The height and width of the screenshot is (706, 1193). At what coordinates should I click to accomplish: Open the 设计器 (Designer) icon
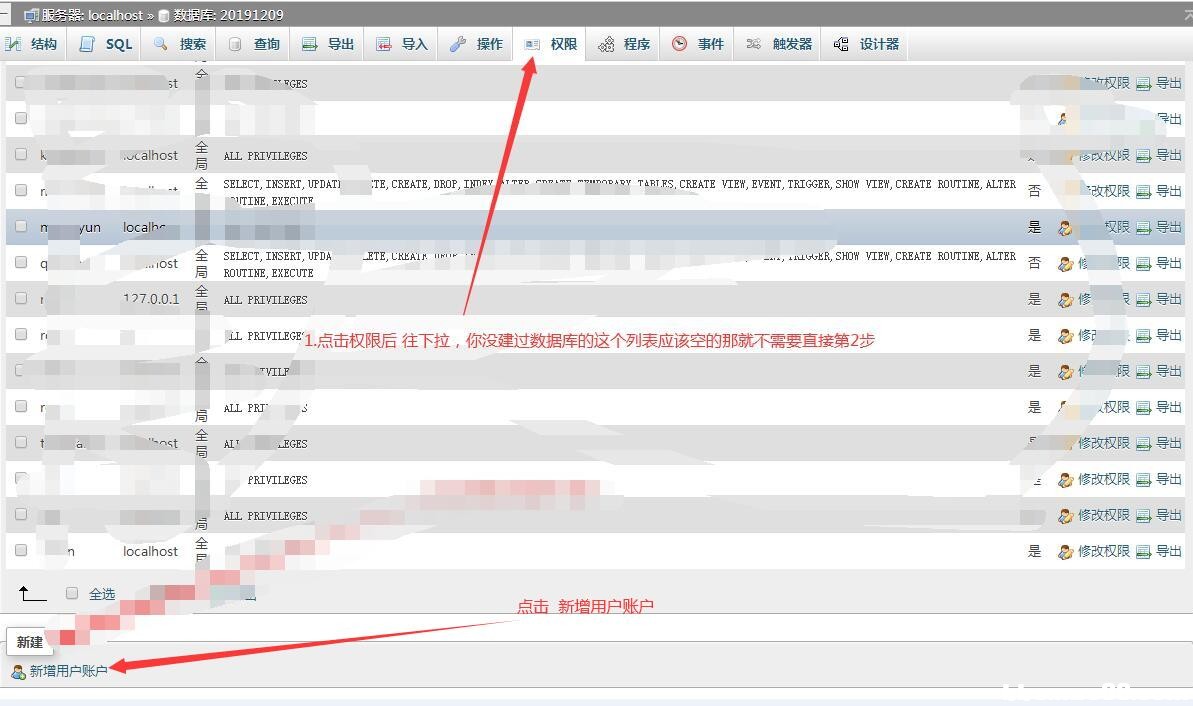click(841, 44)
